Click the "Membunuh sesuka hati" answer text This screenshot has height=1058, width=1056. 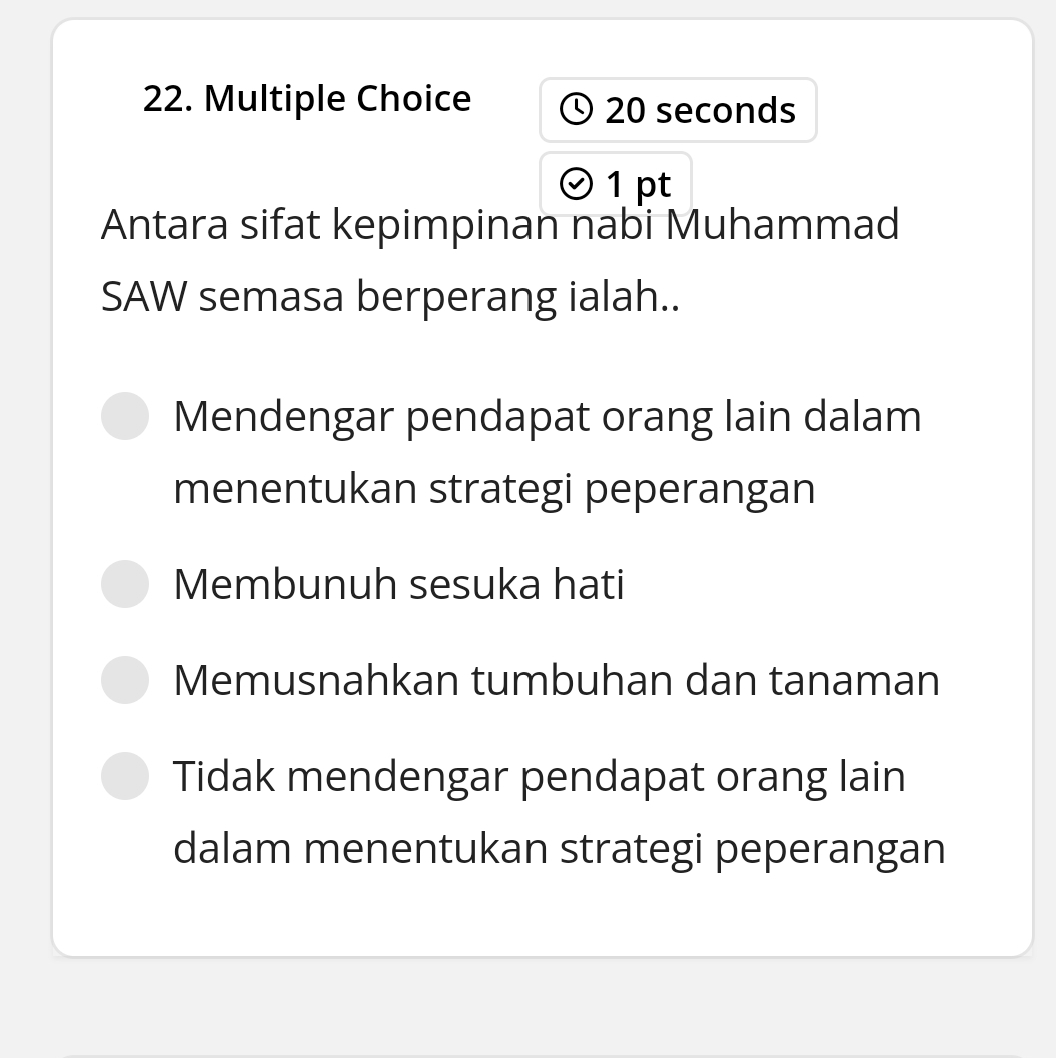pyautogui.click(x=398, y=584)
